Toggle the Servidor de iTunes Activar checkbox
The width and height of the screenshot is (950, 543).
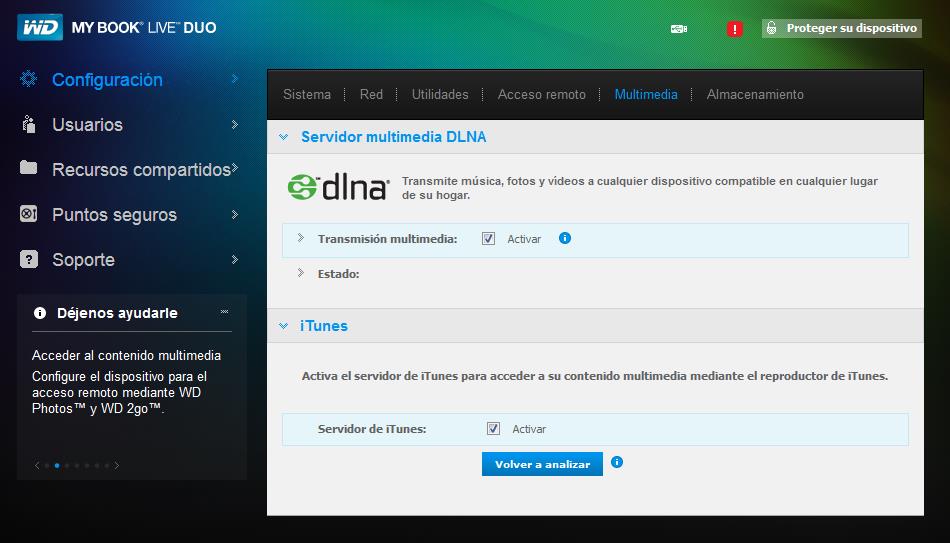[x=493, y=429]
